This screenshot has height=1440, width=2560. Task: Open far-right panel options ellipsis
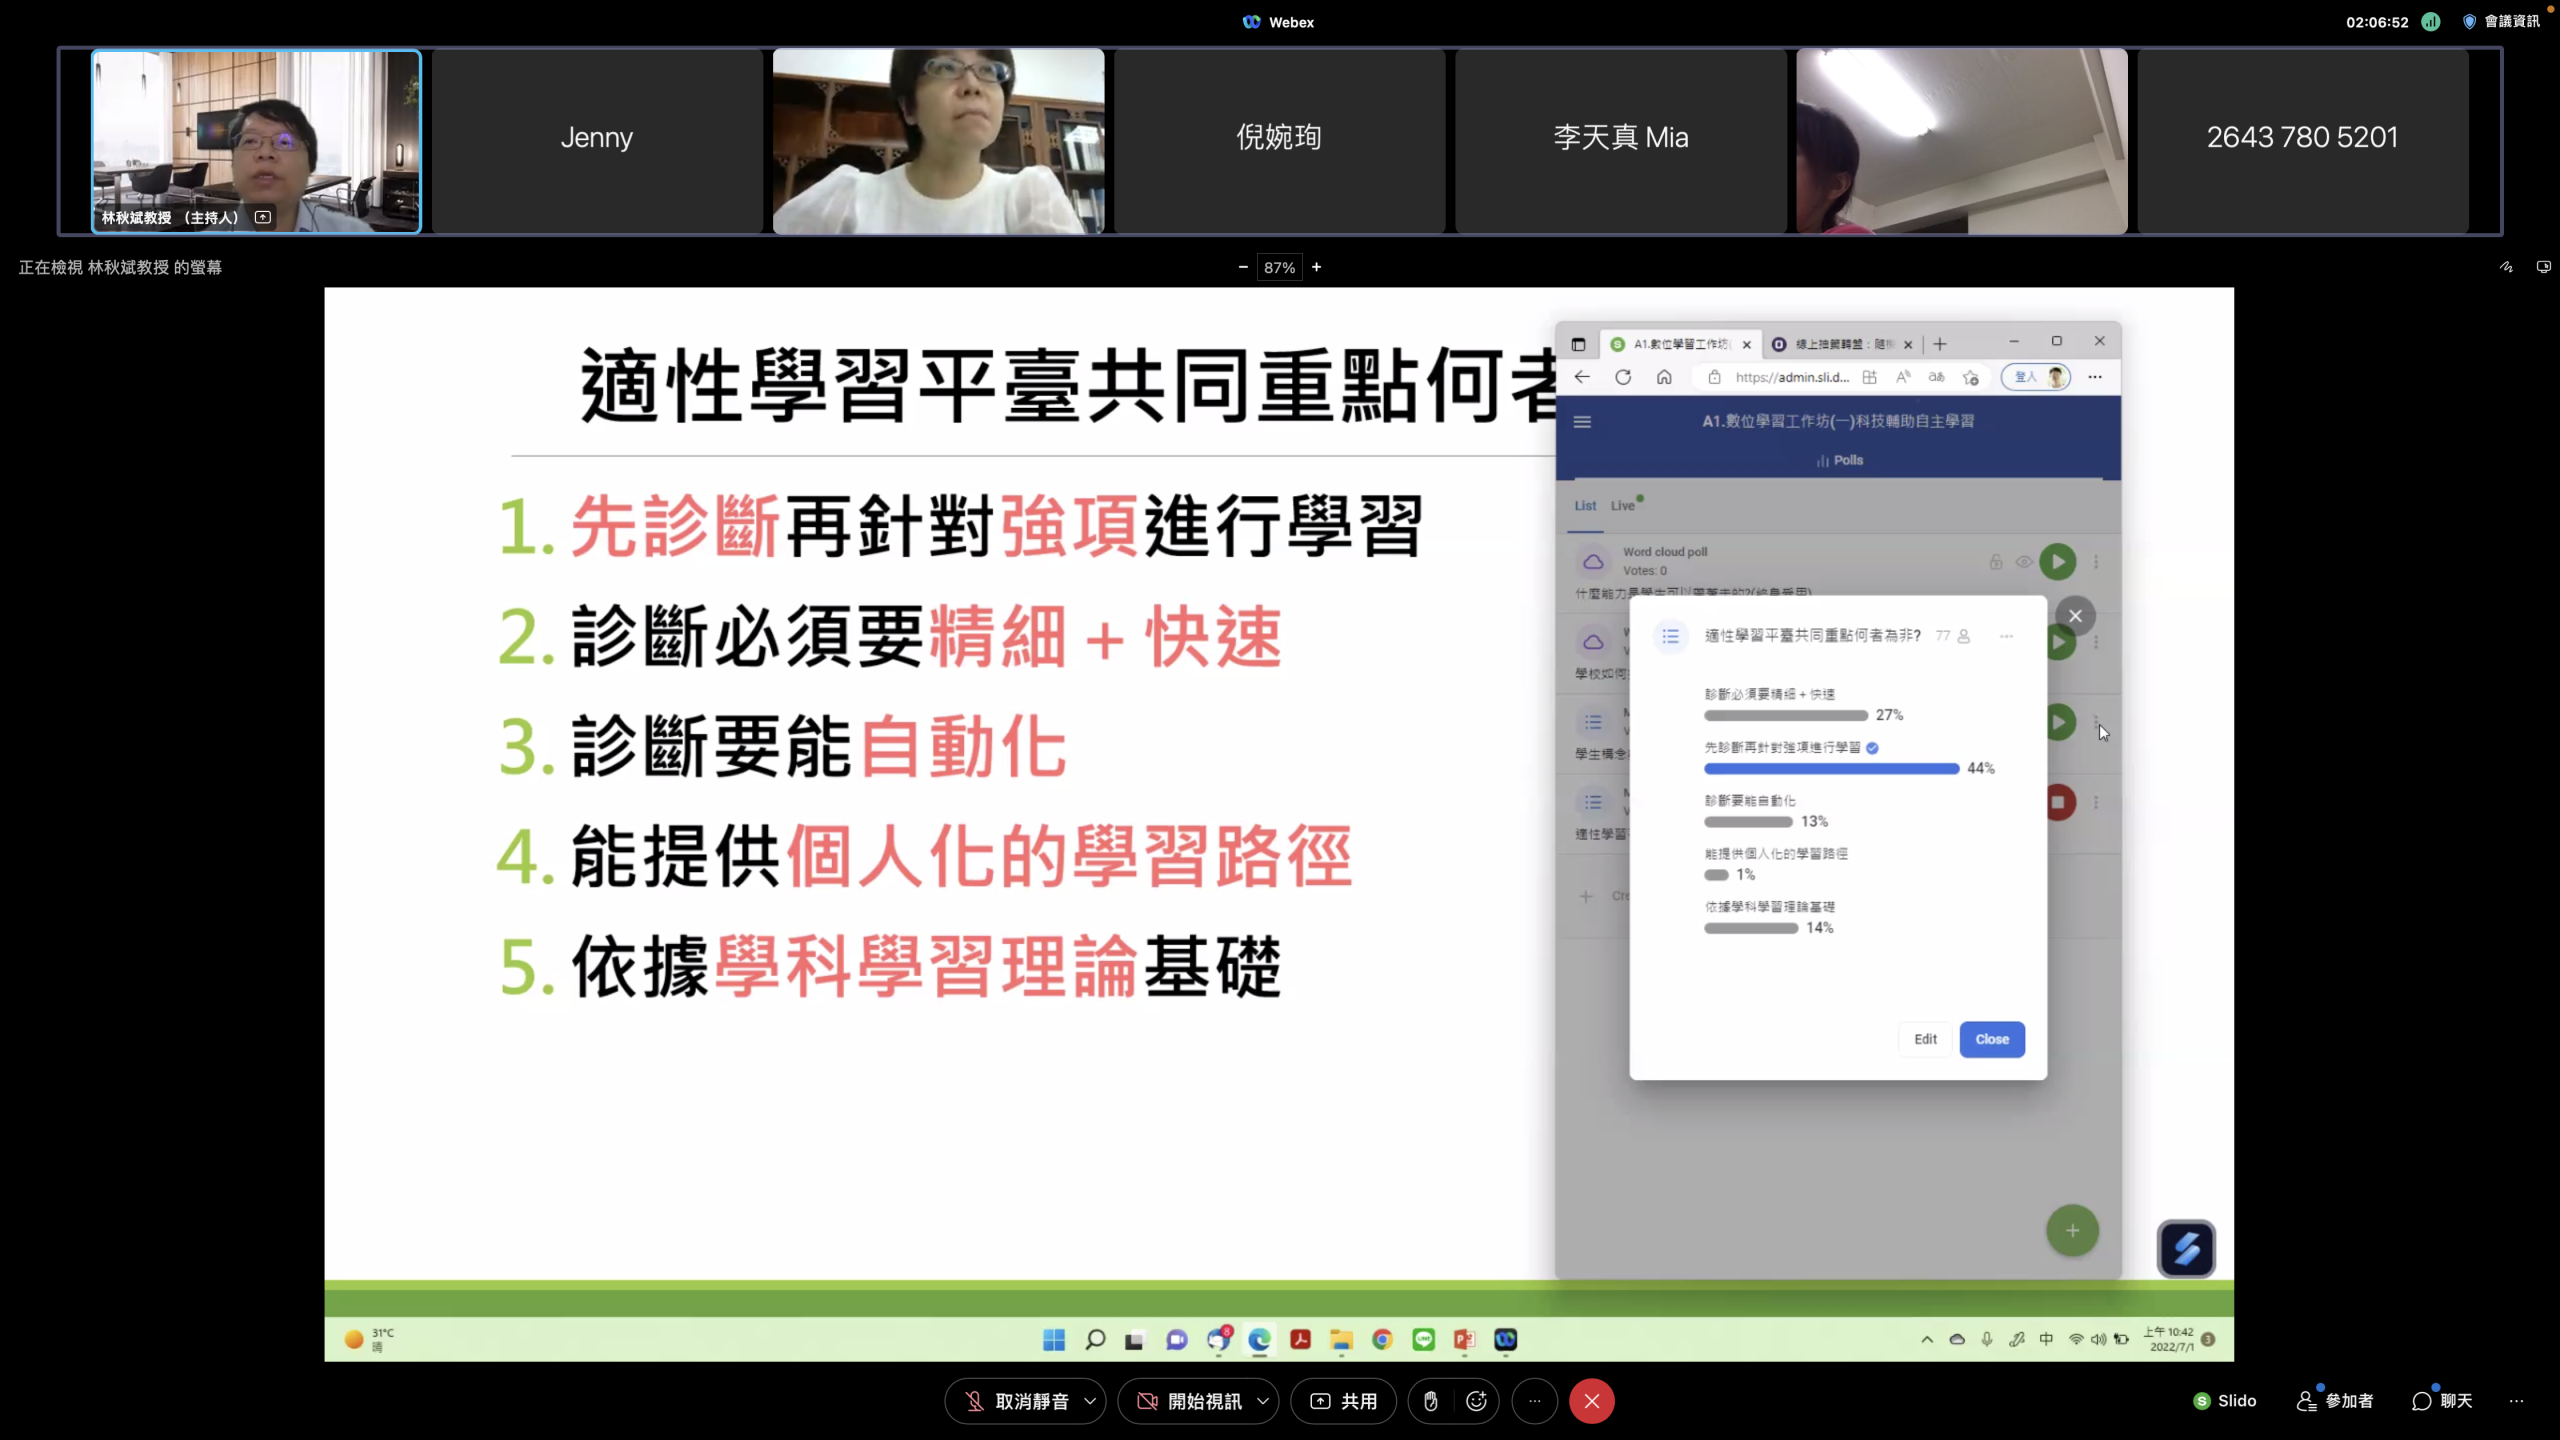click(x=2516, y=1401)
